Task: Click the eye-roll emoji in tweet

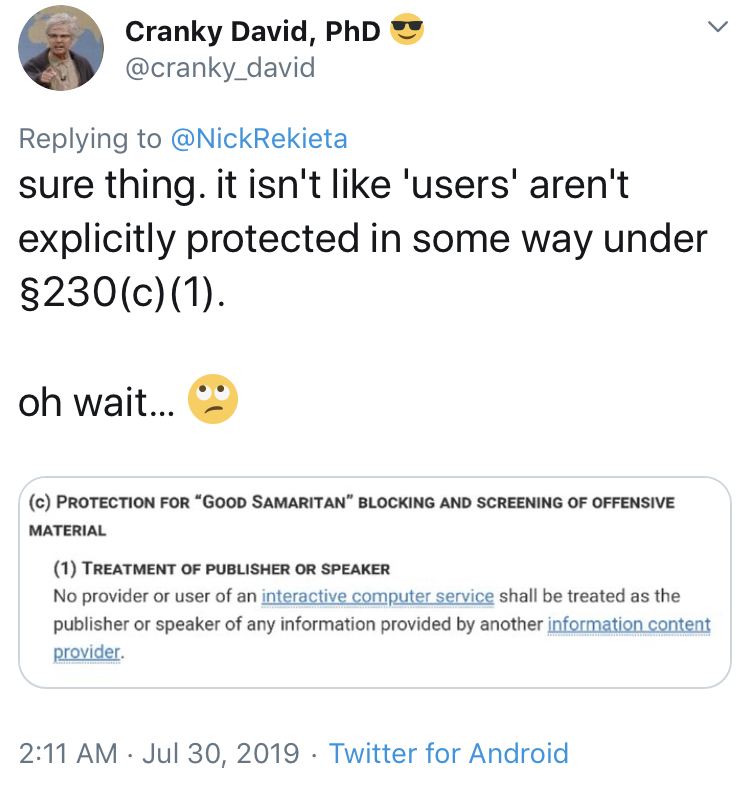Action: click(213, 399)
